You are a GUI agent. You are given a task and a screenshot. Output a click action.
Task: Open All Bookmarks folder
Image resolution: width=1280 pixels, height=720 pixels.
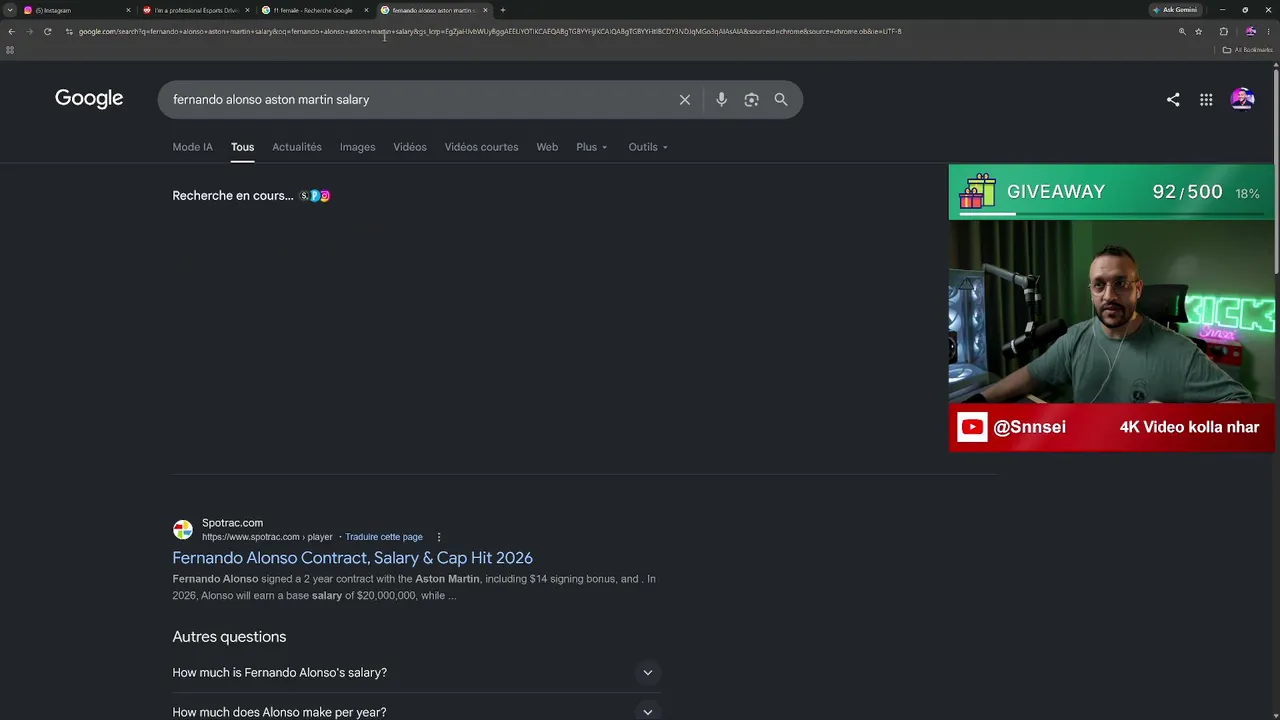(x=1247, y=50)
